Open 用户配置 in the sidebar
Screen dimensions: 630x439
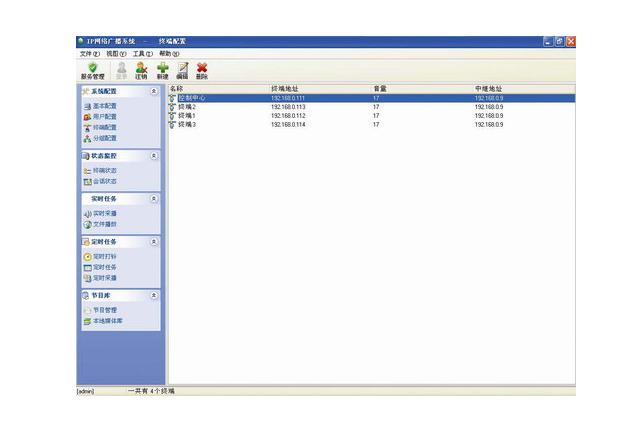[x=100, y=117]
